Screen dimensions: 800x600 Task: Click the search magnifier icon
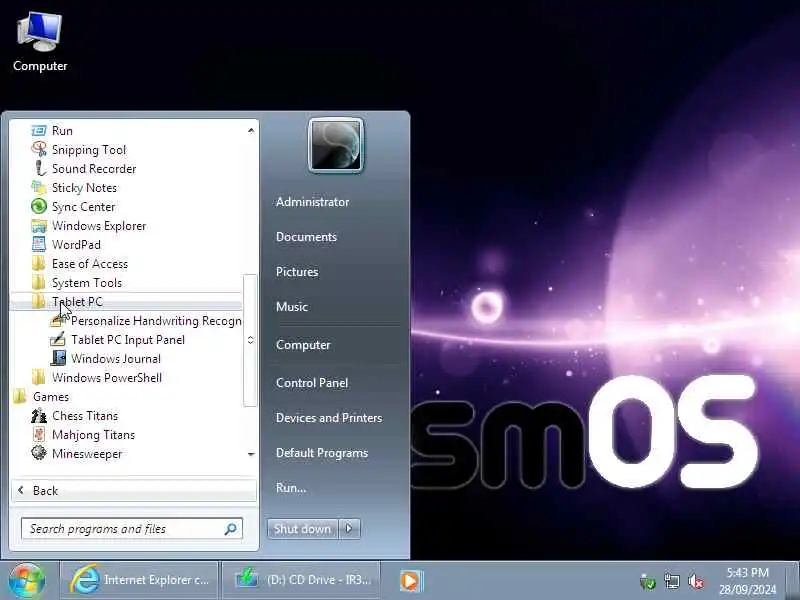coord(231,529)
